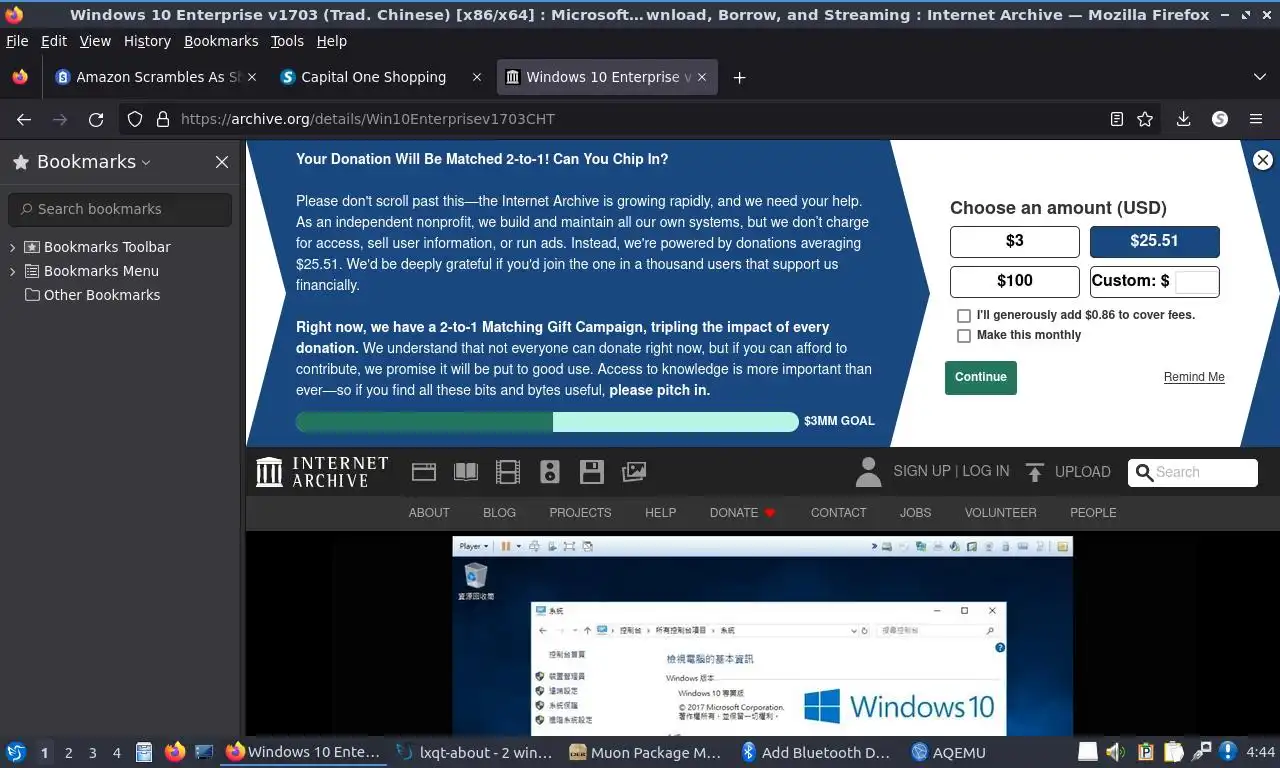Open the History menu
This screenshot has height=768, width=1280.
coord(147,41)
